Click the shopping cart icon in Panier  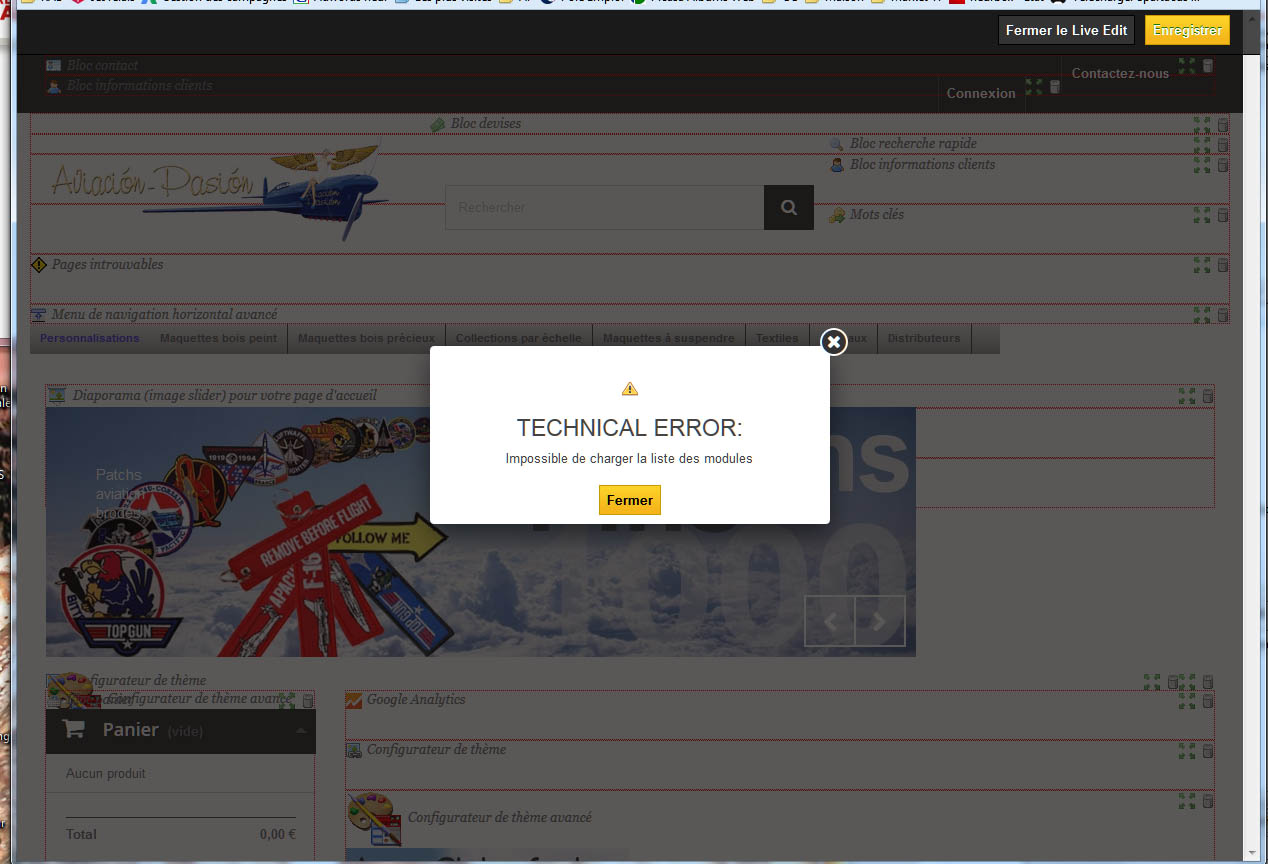point(74,729)
